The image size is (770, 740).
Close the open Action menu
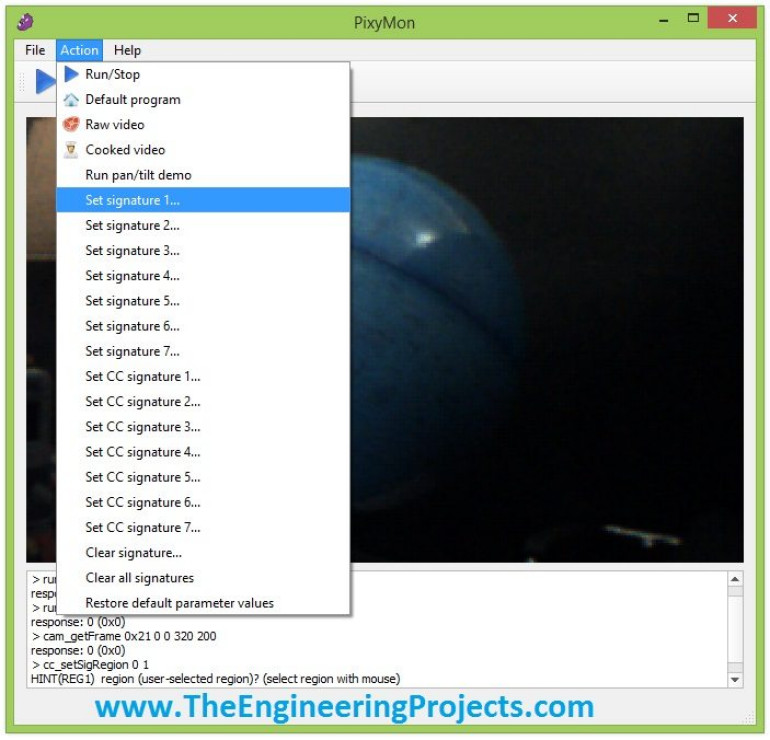coord(79,50)
